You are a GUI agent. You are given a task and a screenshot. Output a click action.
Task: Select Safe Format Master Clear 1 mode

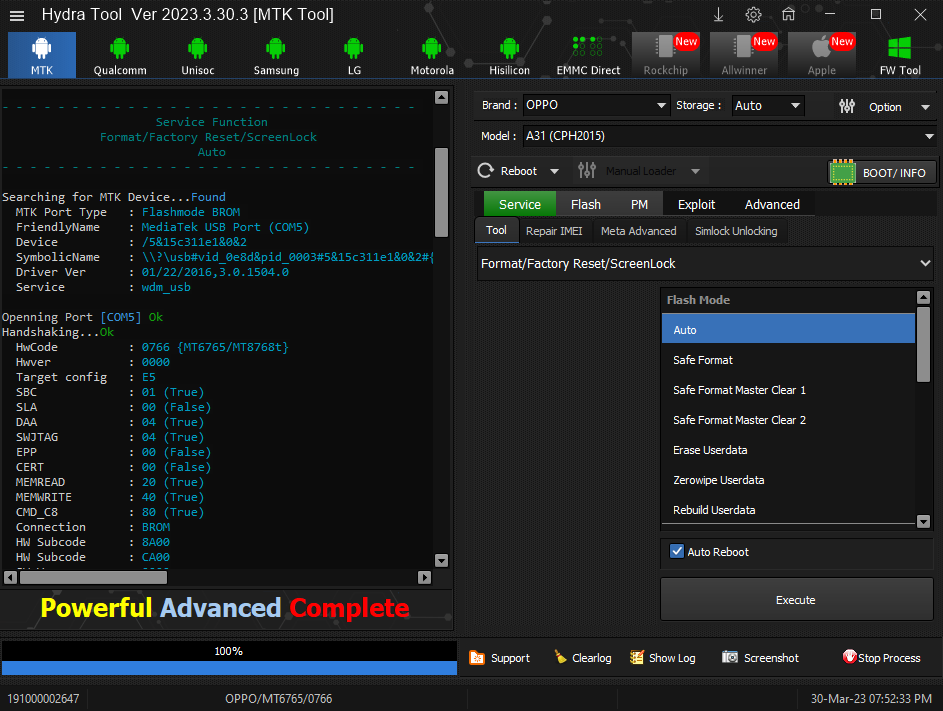coord(739,390)
